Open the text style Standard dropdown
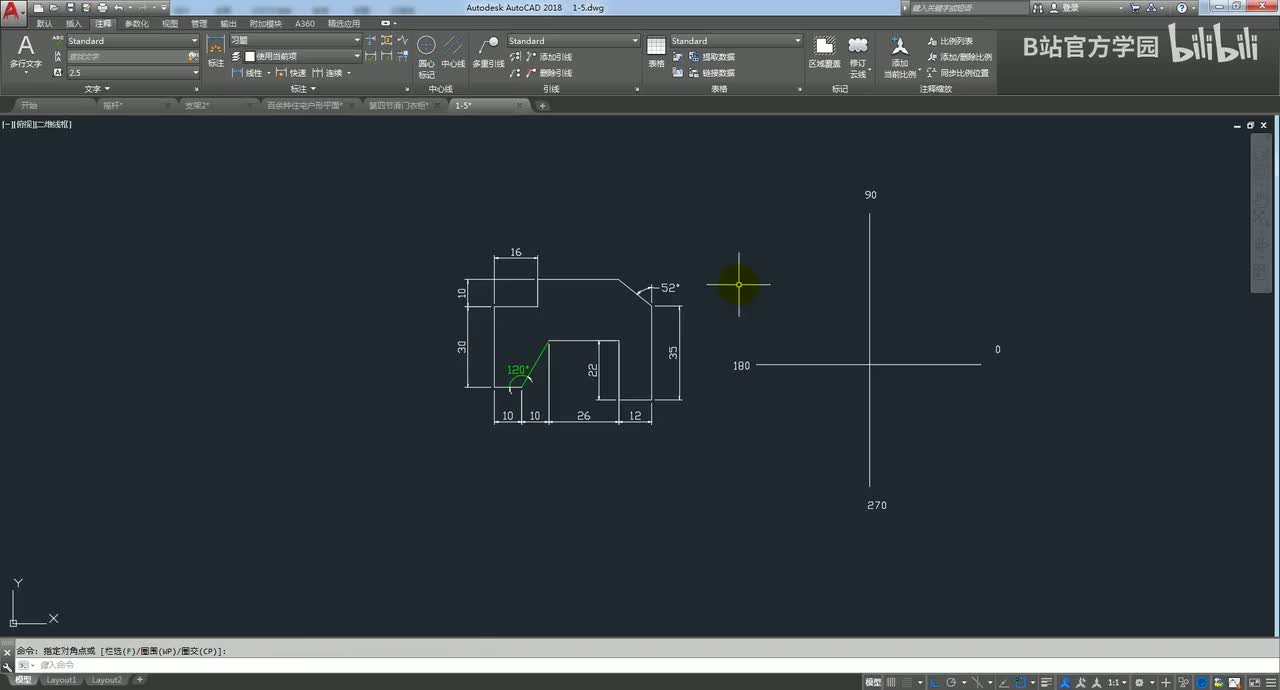Viewport: 1280px width, 690px height. coord(133,41)
